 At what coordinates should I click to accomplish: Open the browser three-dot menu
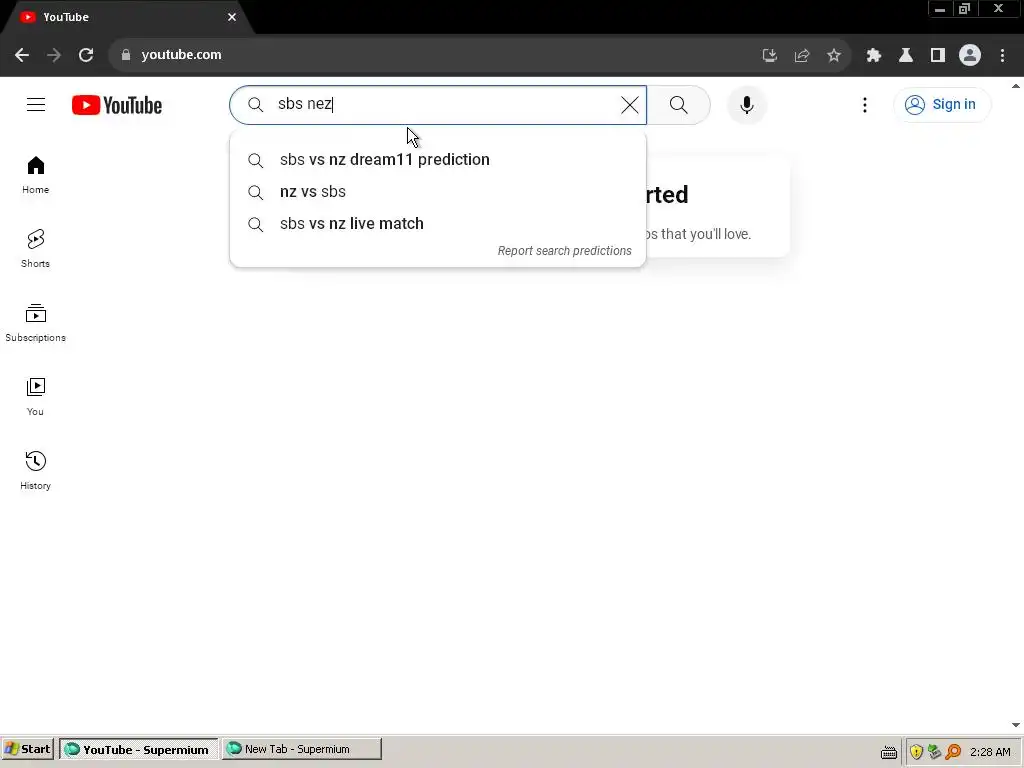1002,55
